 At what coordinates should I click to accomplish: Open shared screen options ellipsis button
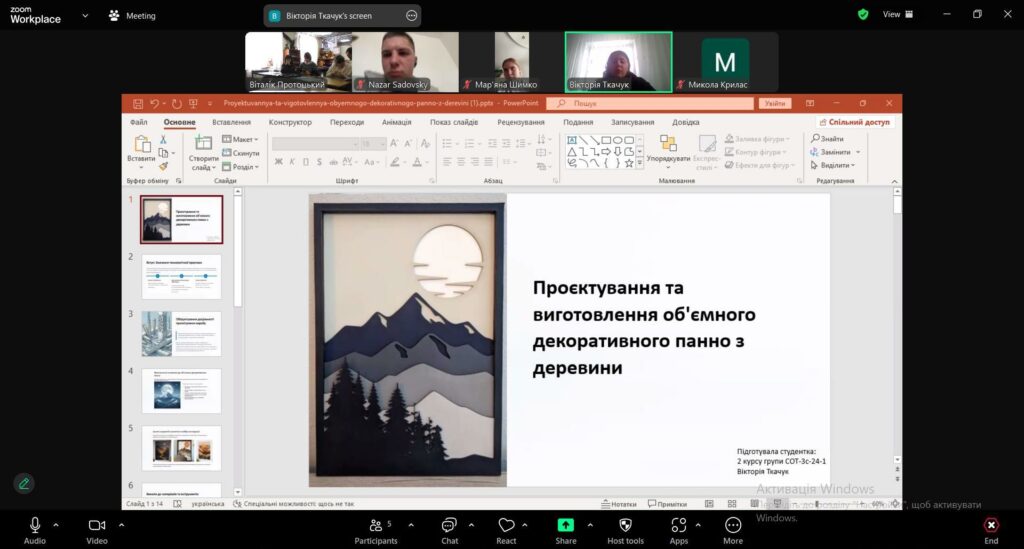coord(412,16)
